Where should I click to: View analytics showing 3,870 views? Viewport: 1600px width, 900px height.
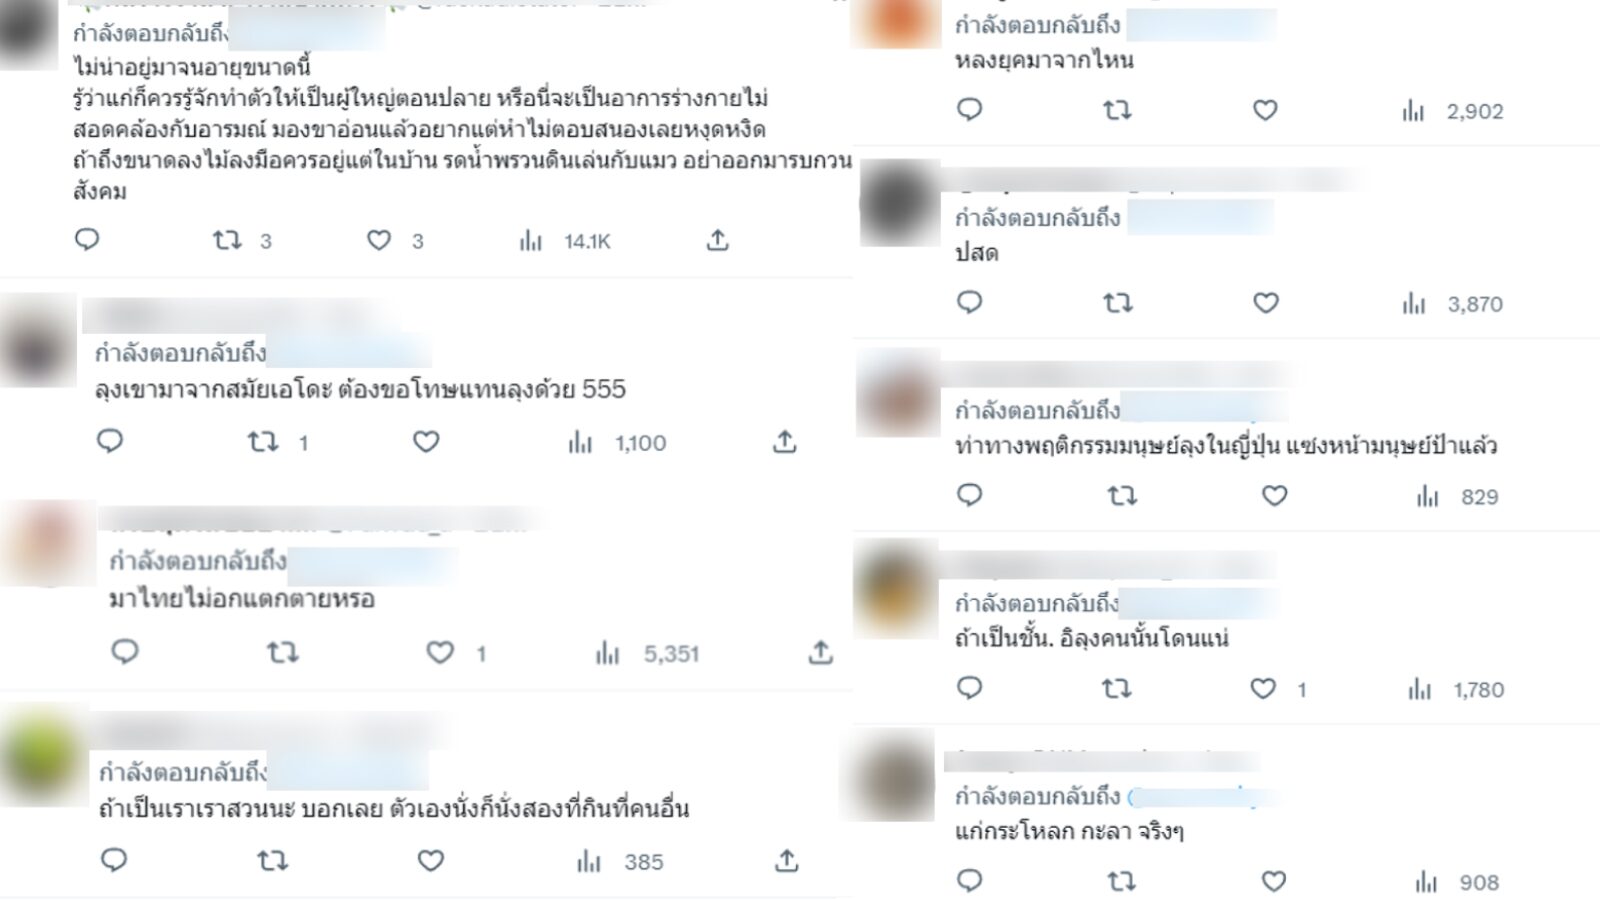coord(1453,303)
